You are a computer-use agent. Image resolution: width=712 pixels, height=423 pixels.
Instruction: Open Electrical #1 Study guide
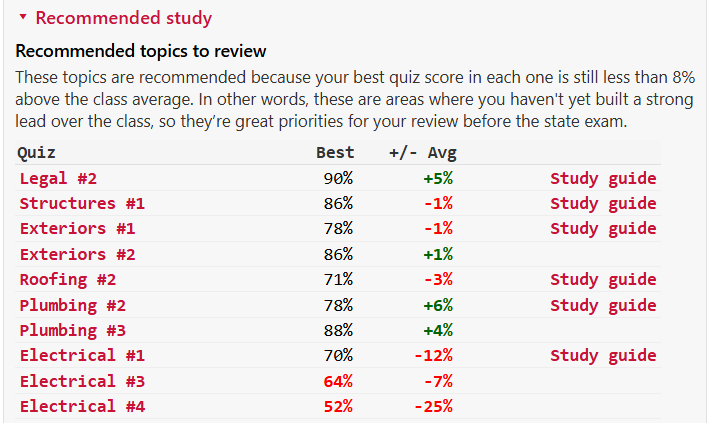click(x=603, y=356)
